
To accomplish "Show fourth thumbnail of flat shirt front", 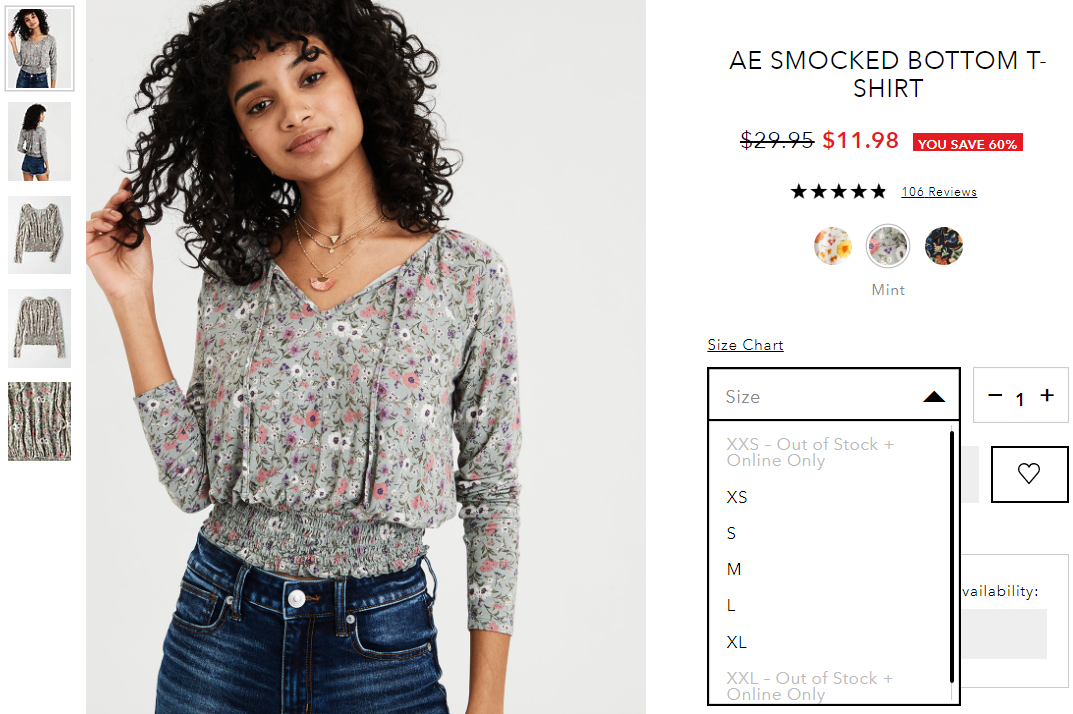I will click(x=40, y=329).
